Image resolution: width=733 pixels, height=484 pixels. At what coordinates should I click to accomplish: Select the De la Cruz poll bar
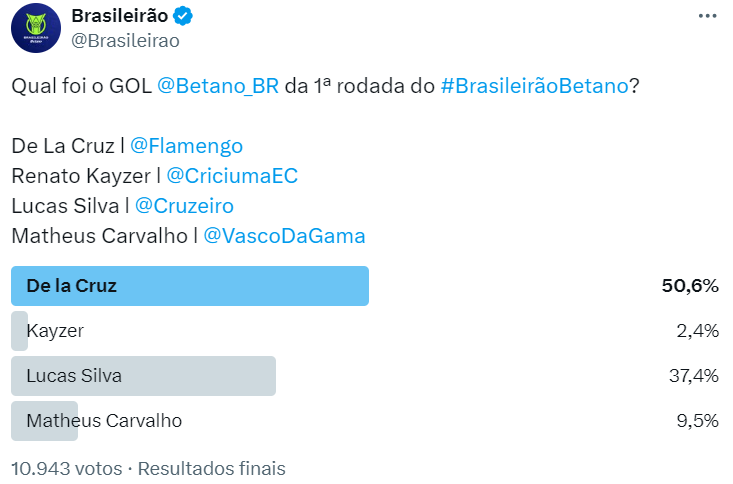pos(190,286)
